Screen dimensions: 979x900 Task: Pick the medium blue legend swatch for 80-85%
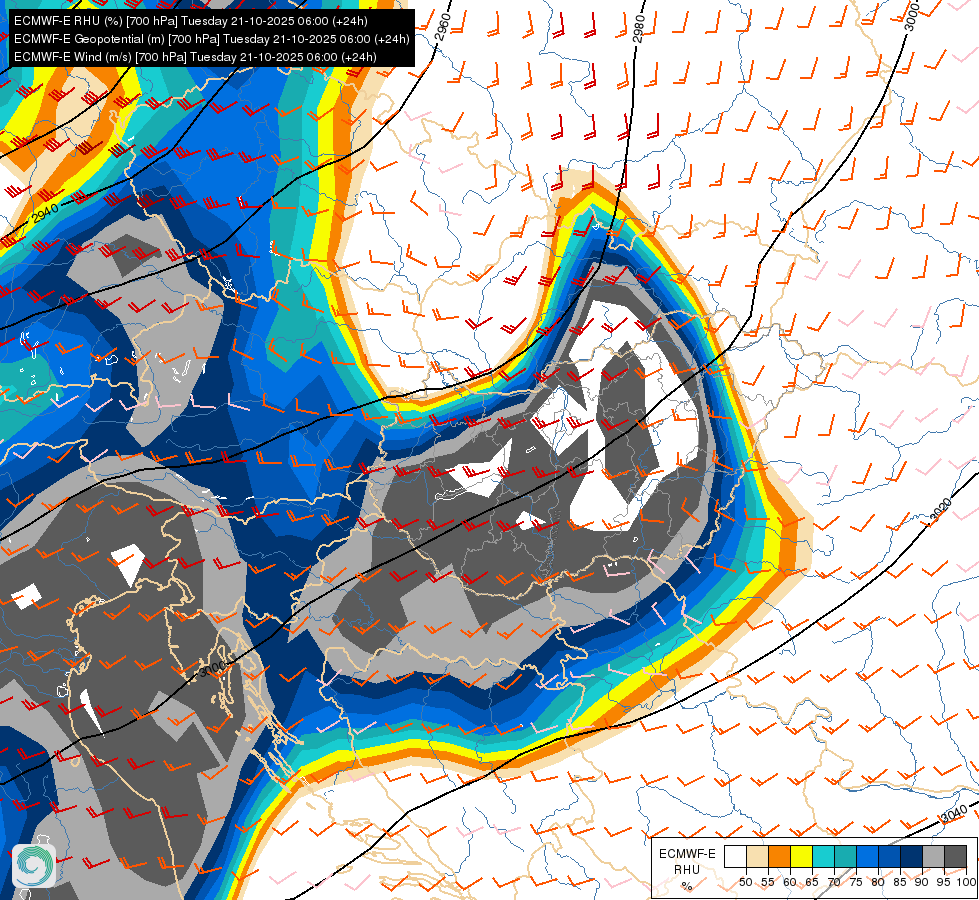coord(889,857)
